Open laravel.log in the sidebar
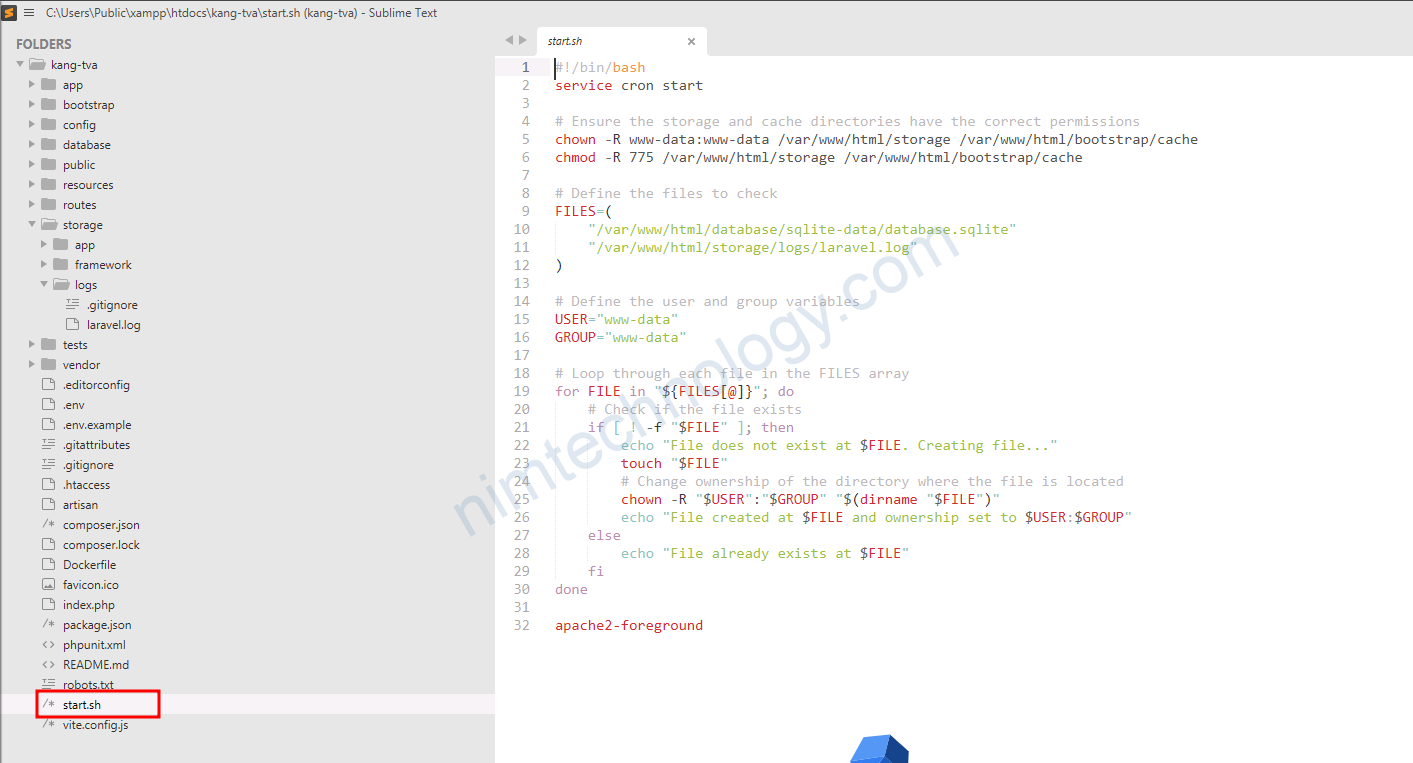This screenshot has height=763, width=1413. point(113,325)
